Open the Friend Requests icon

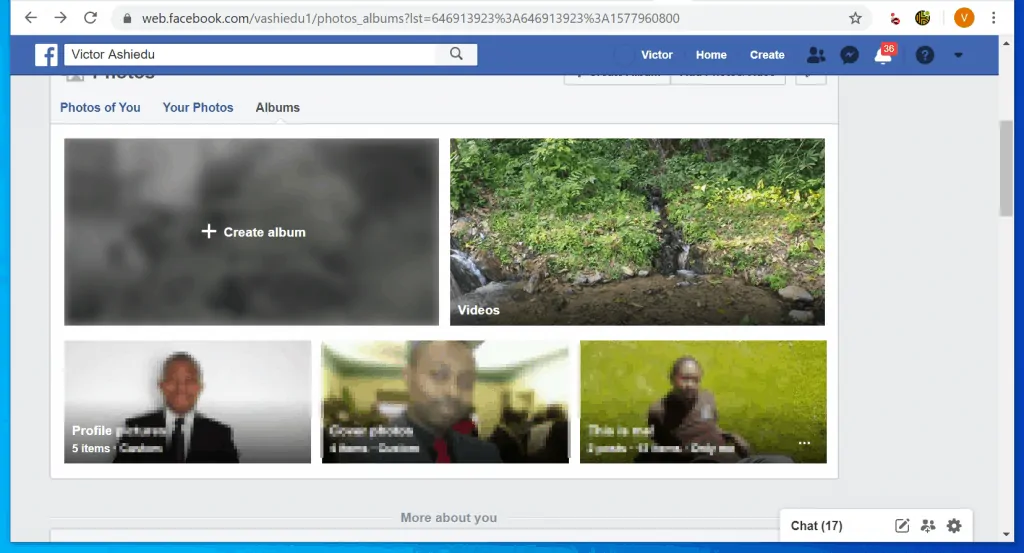click(x=816, y=55)
